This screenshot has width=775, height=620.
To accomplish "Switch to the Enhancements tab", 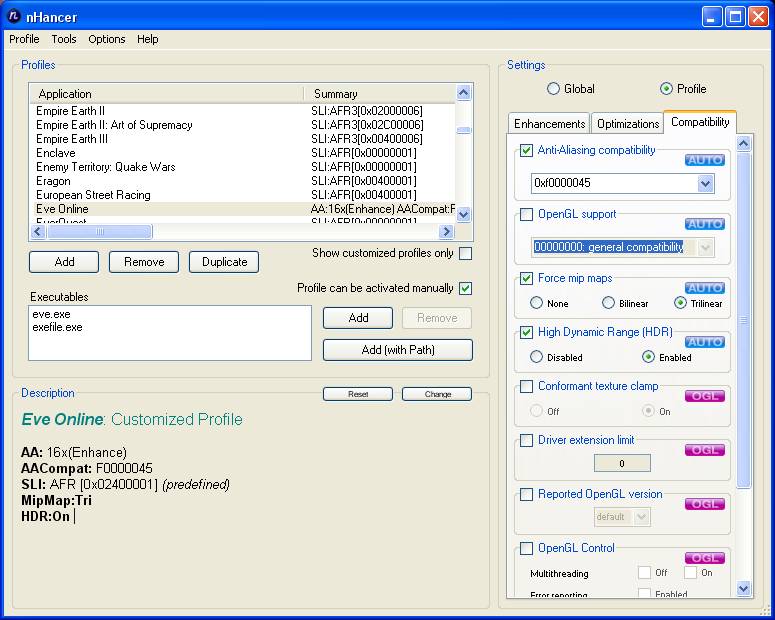I will 549,123.
